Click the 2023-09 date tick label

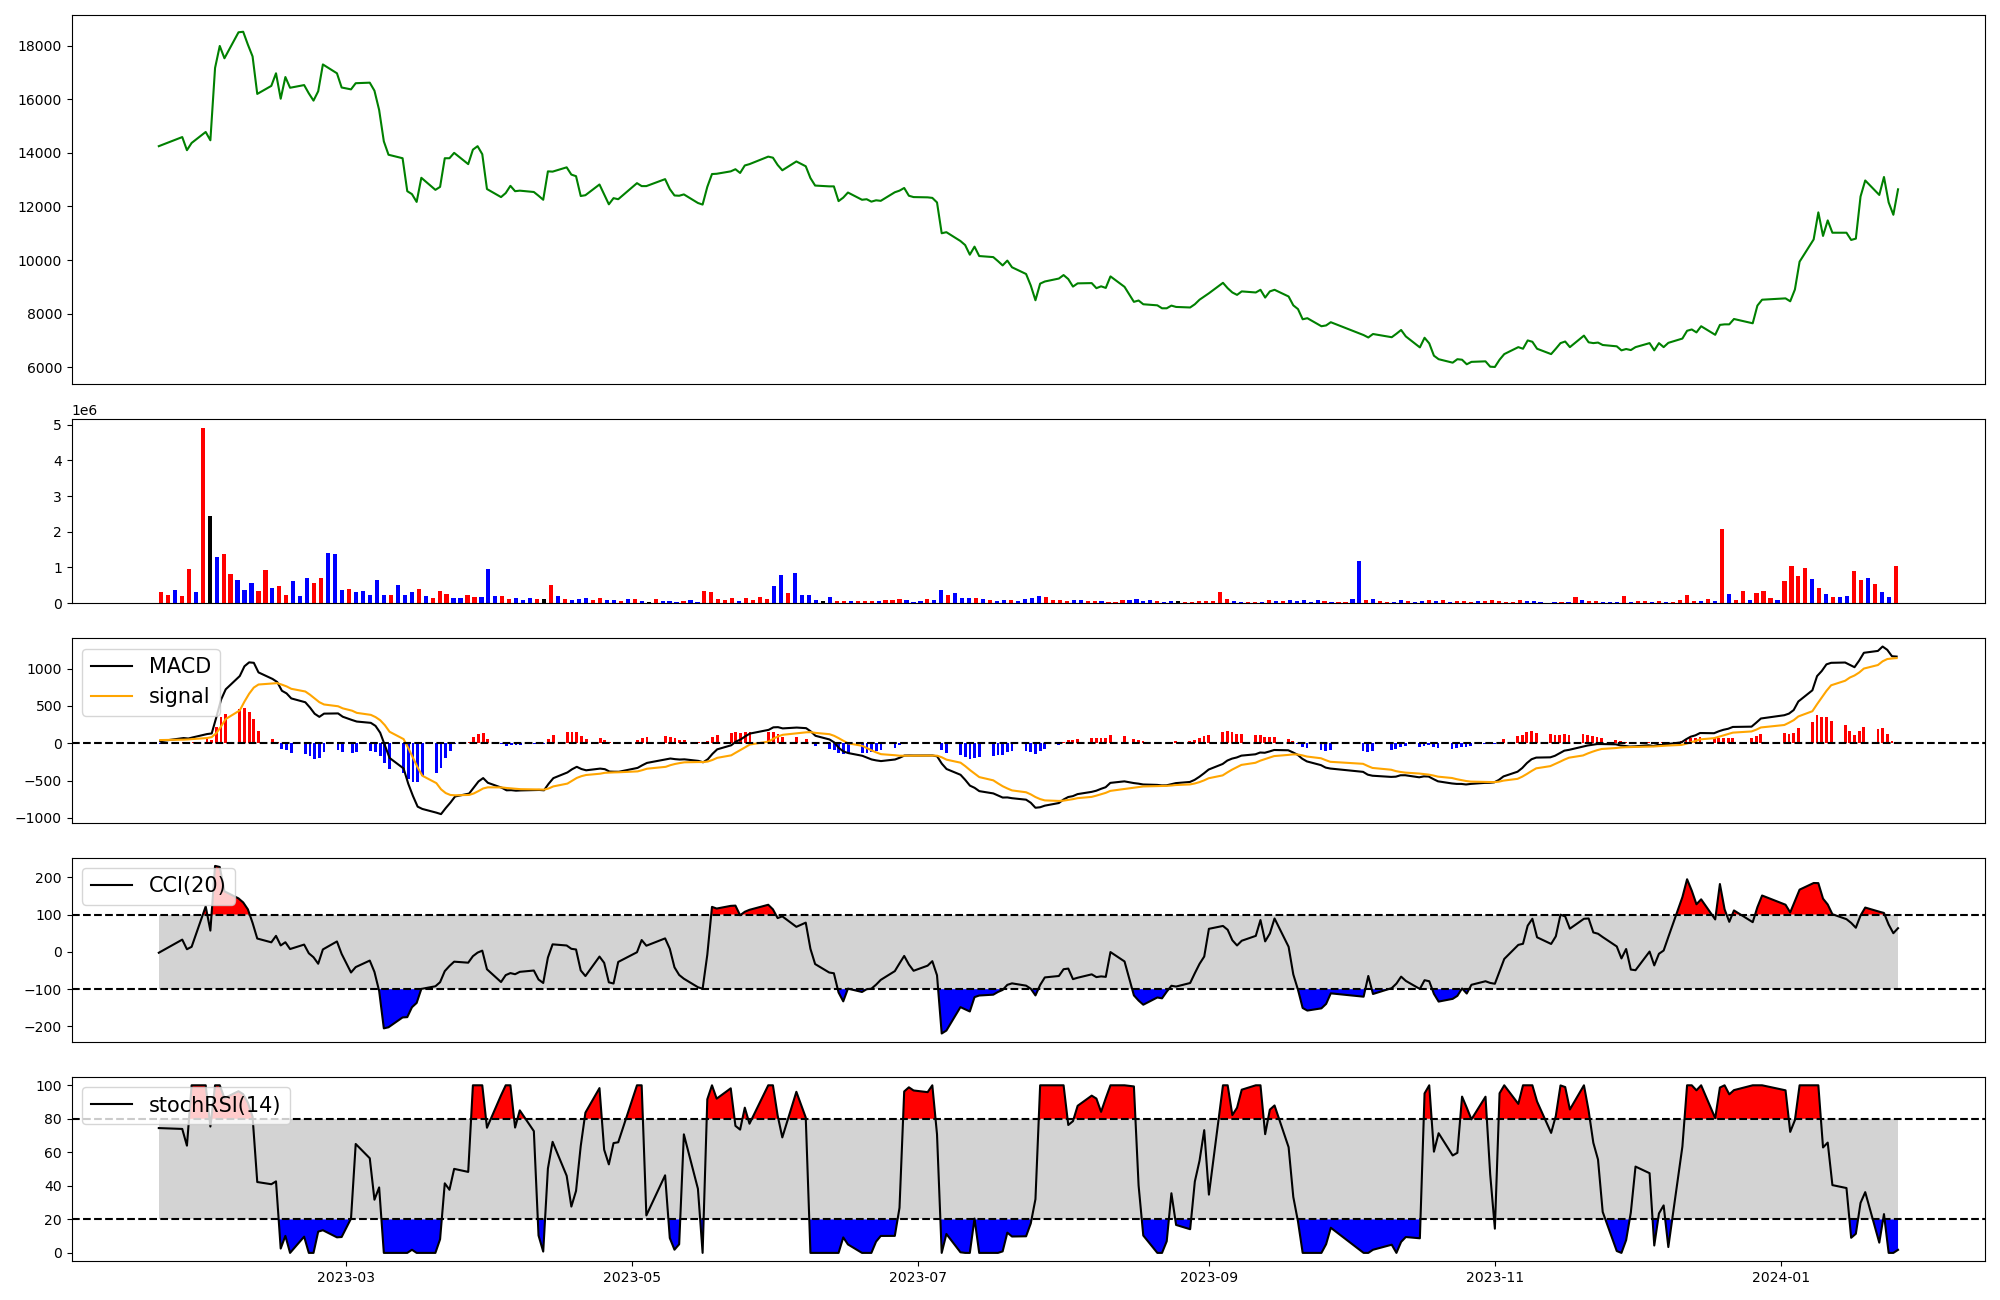point(1208,1277)
